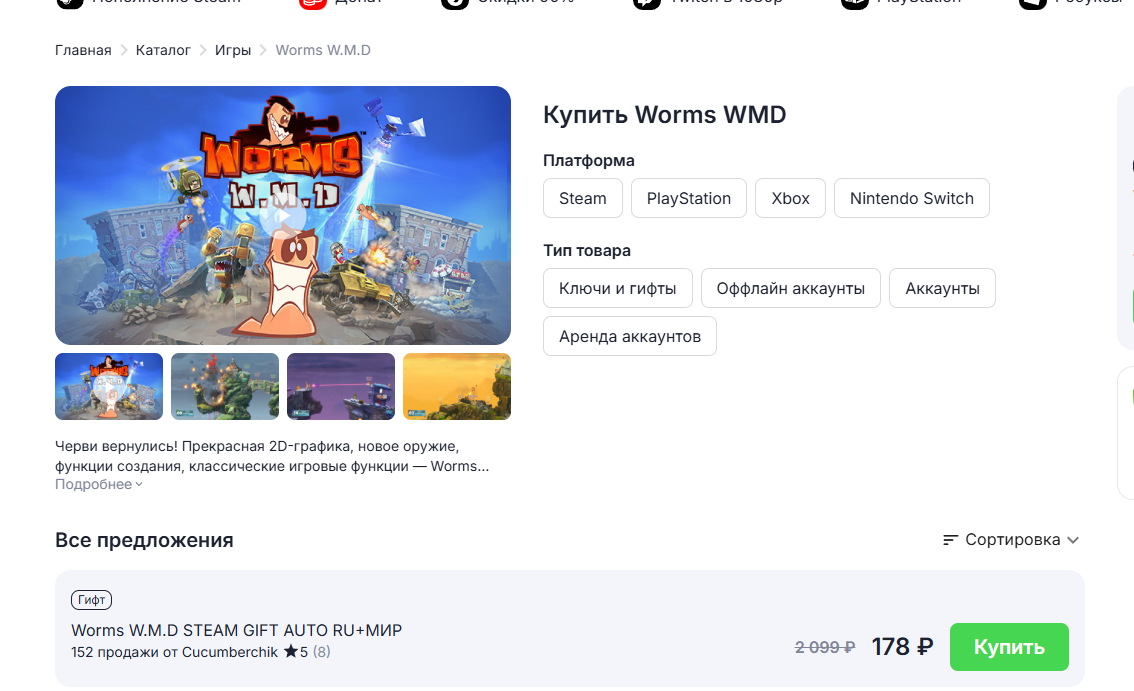
Task: Click the price 178 ₽
Action: 902,646
